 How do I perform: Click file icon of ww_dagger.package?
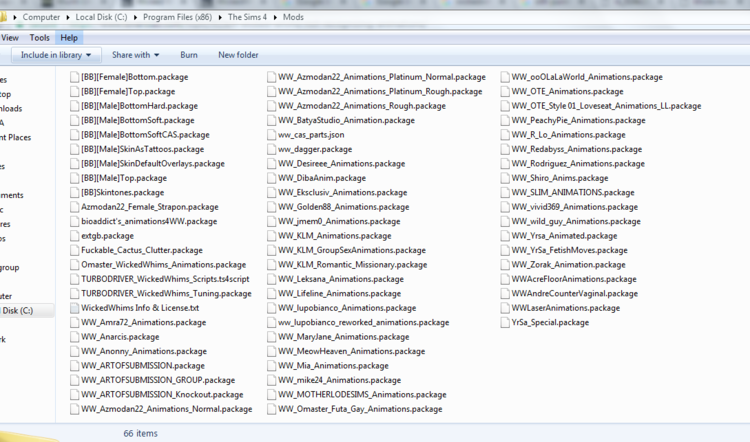tap(271, 149)
